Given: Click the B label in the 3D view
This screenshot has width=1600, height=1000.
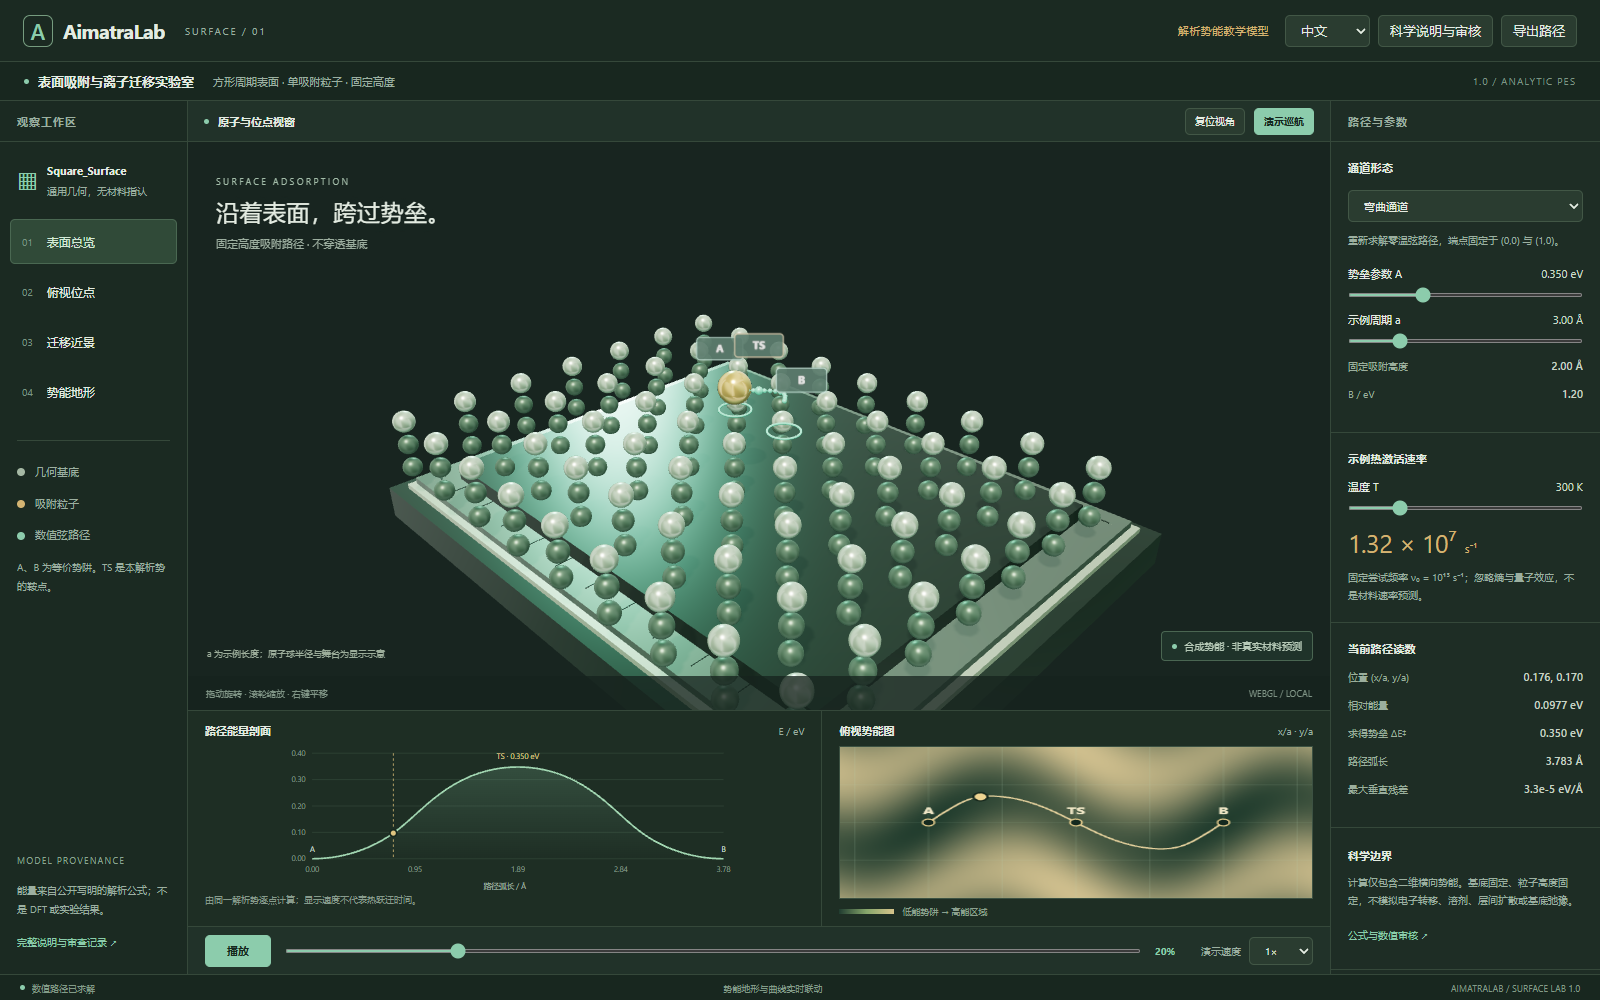Looking at the screenshot, I should coord(801,380).
